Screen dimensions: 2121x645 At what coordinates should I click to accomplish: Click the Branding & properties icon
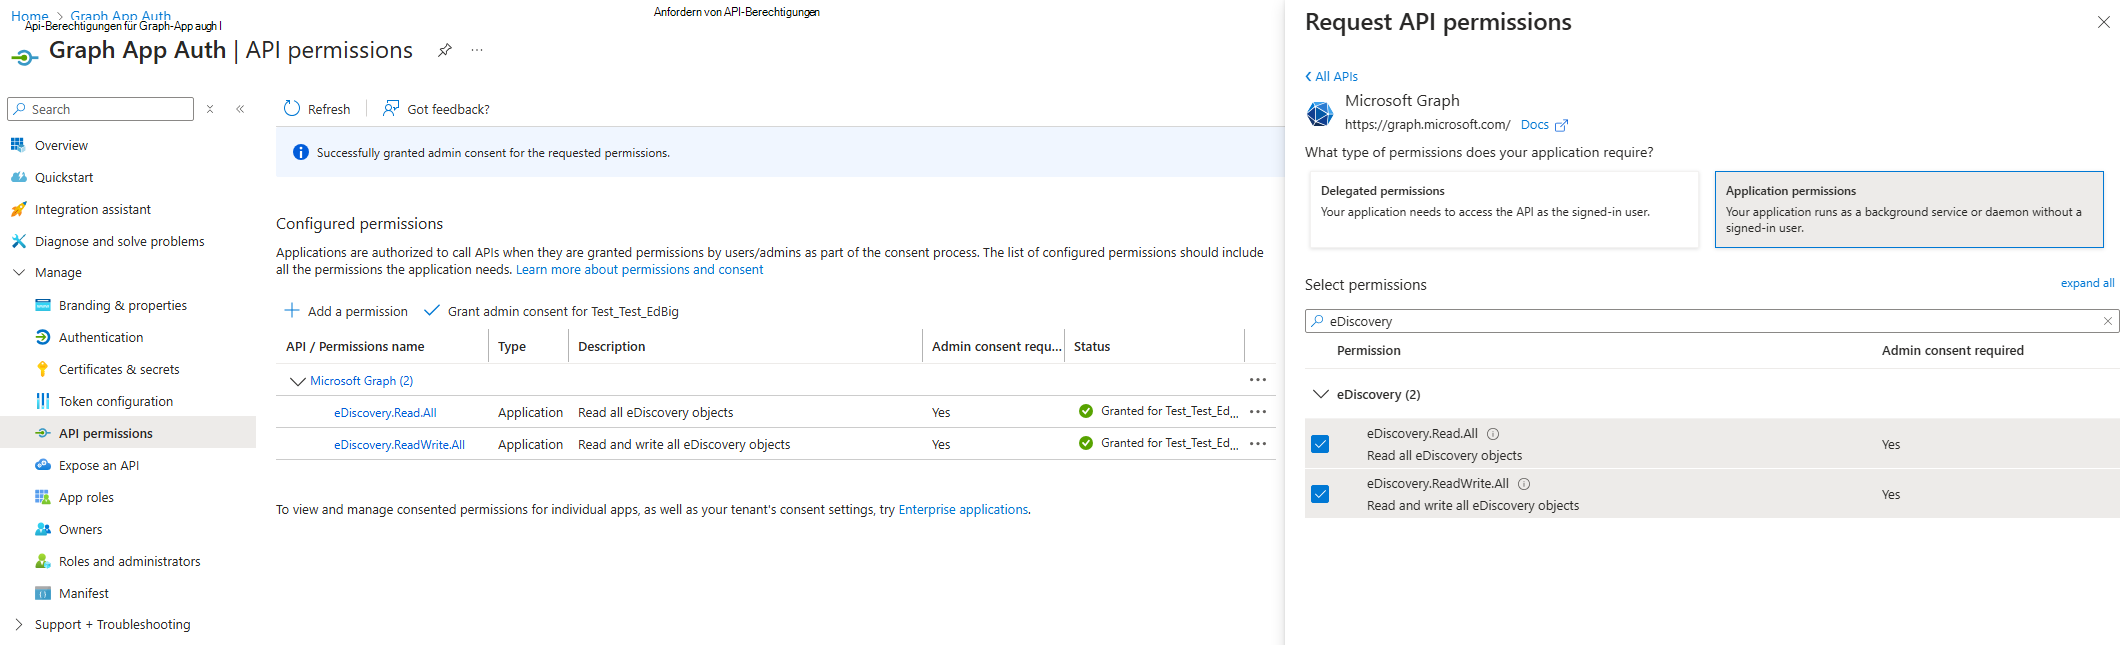[x=42, y=305]
